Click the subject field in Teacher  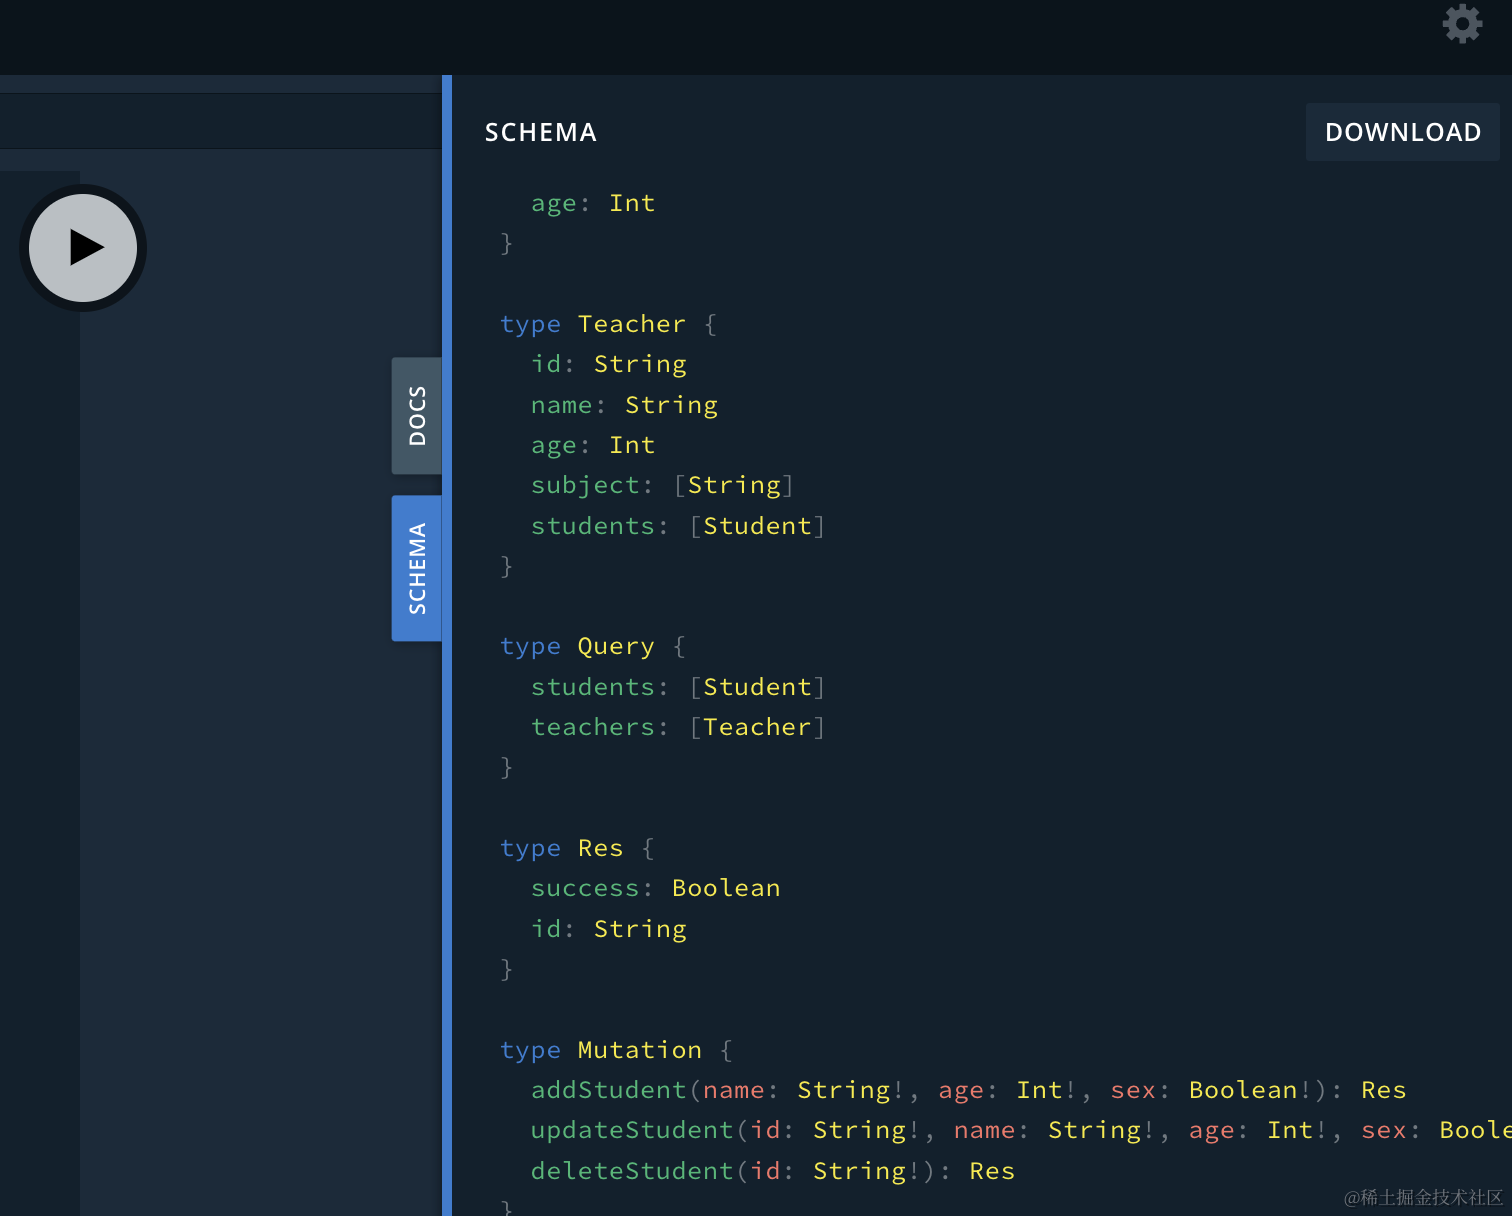coord(585,485)
